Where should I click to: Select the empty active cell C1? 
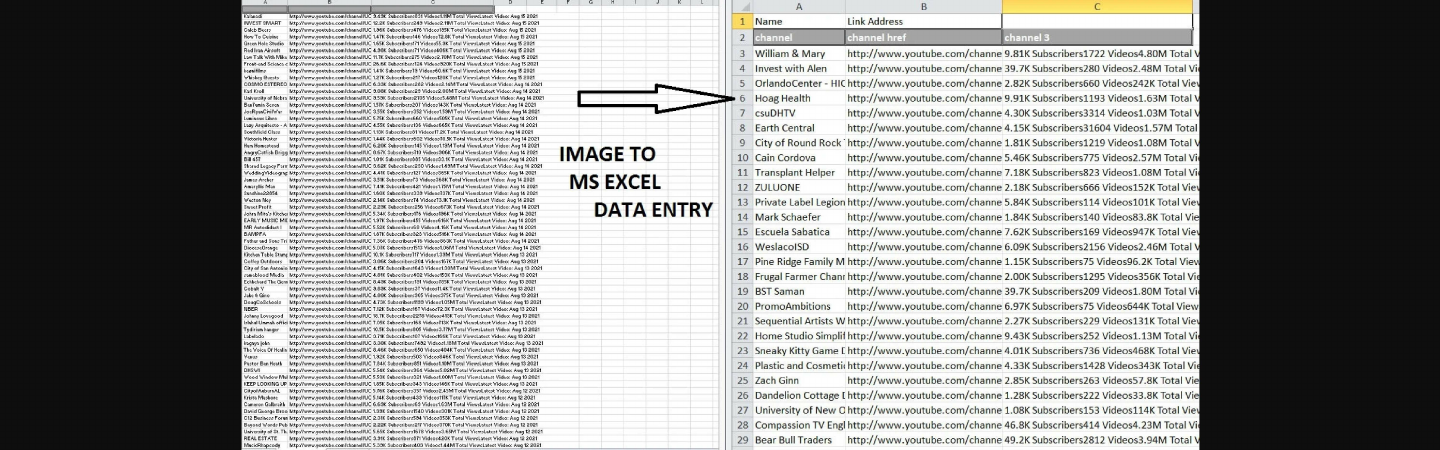coord(1097,21)
